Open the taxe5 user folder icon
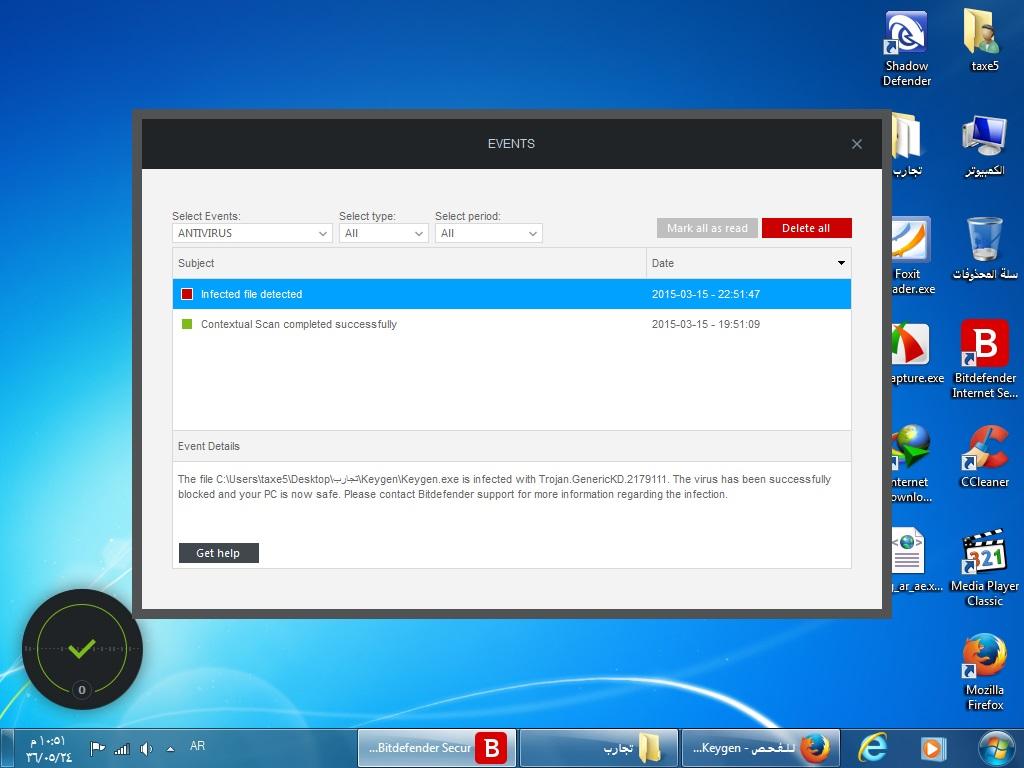The width and height of the screenshot is (1024, 768). (x=984, y=39)
